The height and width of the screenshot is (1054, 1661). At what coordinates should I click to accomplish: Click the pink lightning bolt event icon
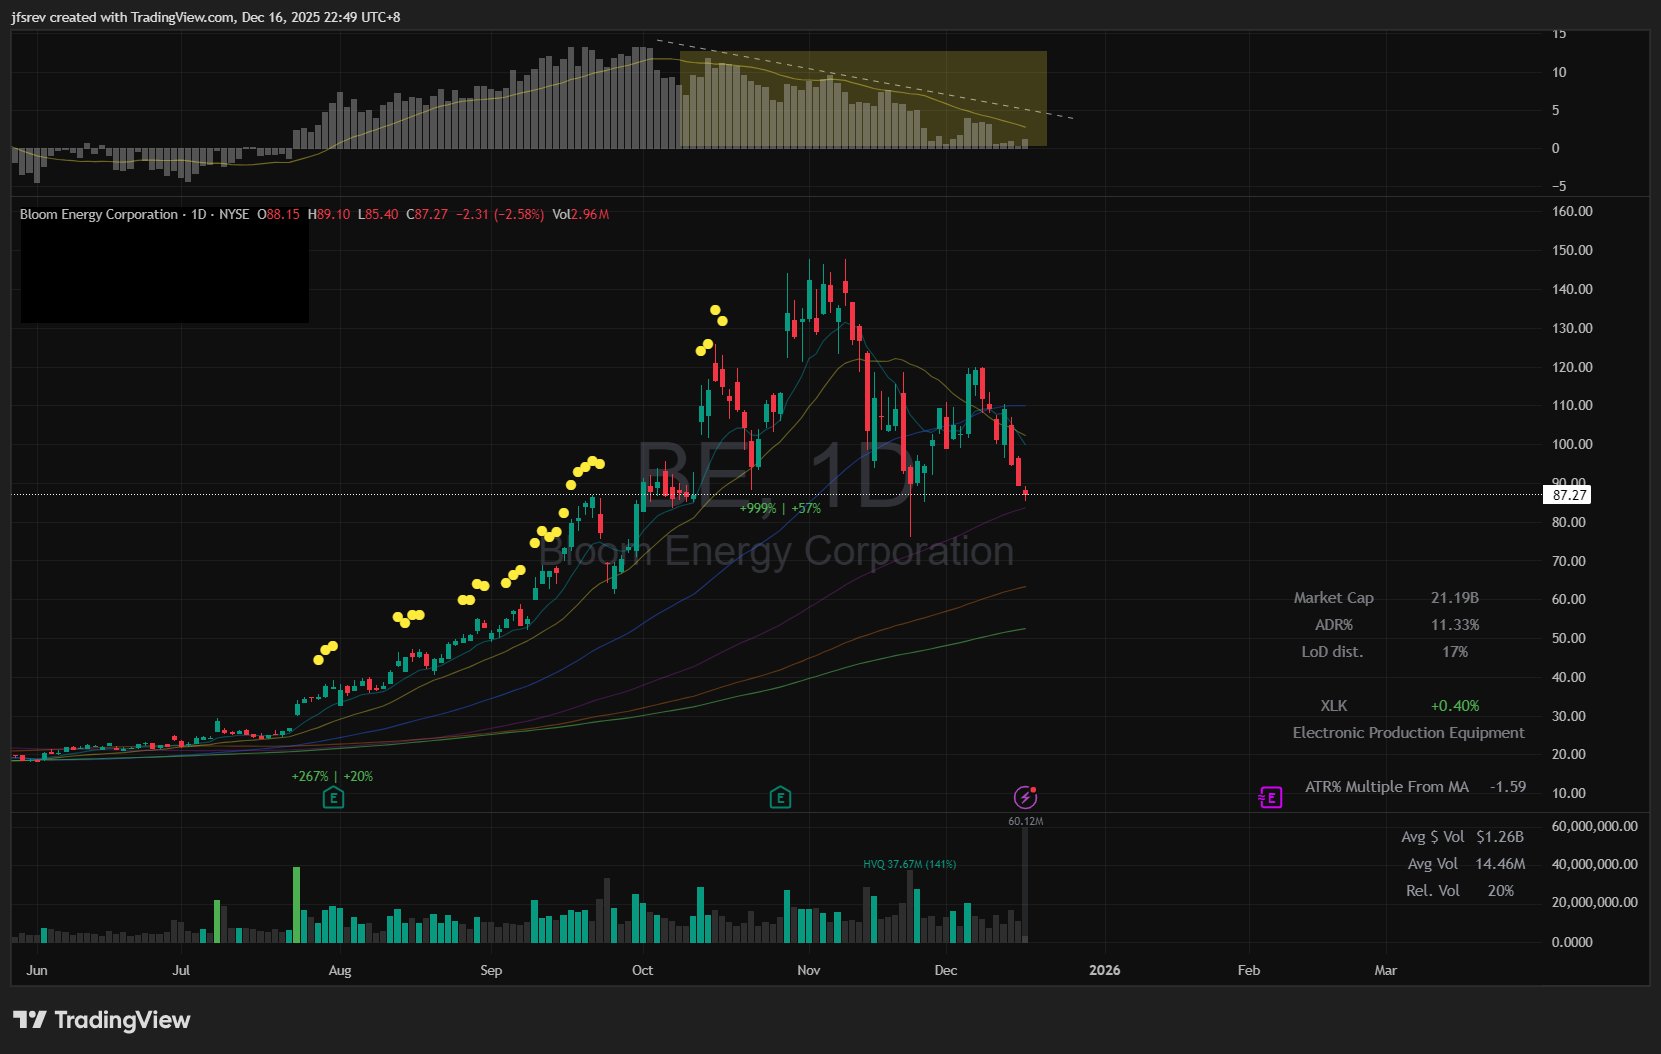click(x=1025, y=797)
